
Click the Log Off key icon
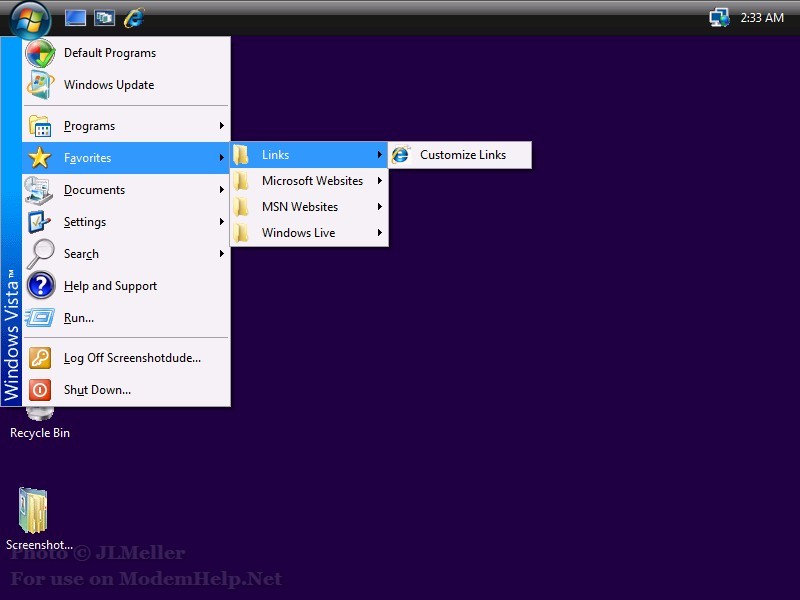pyautogui.click(x=40, y=358)
